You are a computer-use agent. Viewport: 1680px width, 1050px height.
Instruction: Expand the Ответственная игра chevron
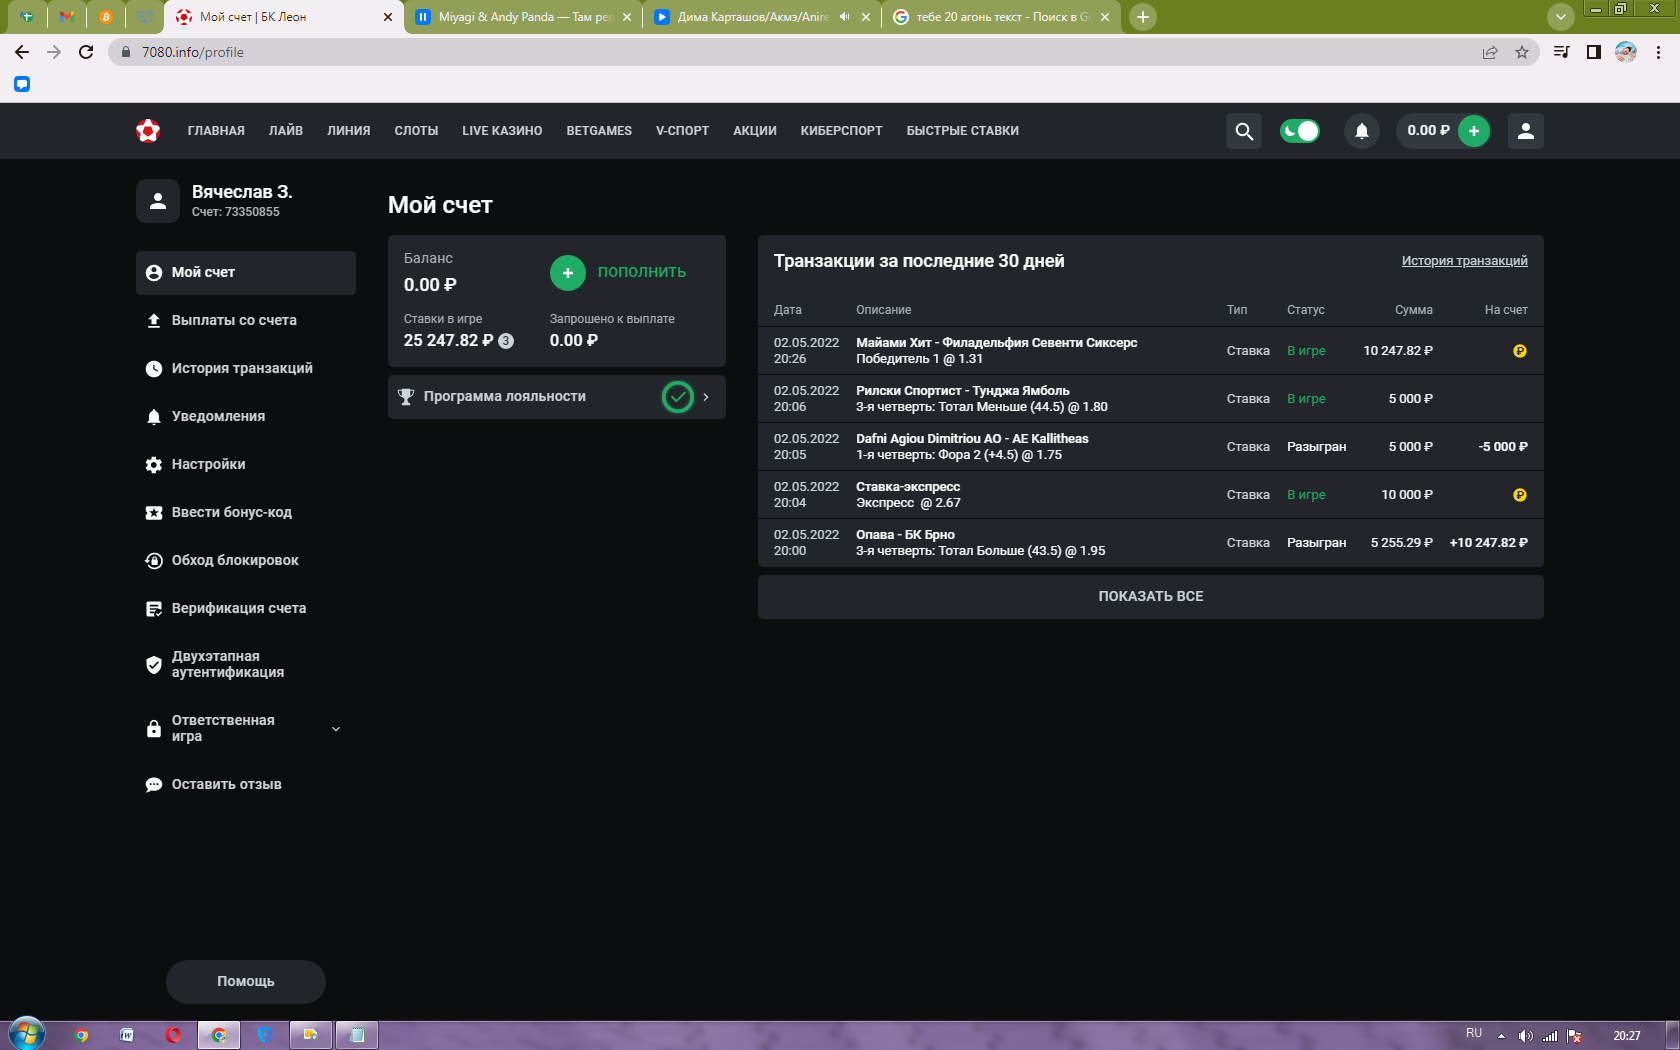(x=336, y=729)
